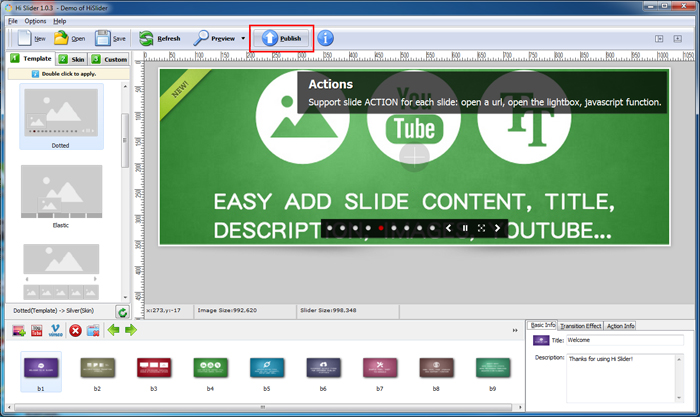This screenshot has width=700, height=417.
Task: Go to previous slide in preview
Action: [448, 228]
